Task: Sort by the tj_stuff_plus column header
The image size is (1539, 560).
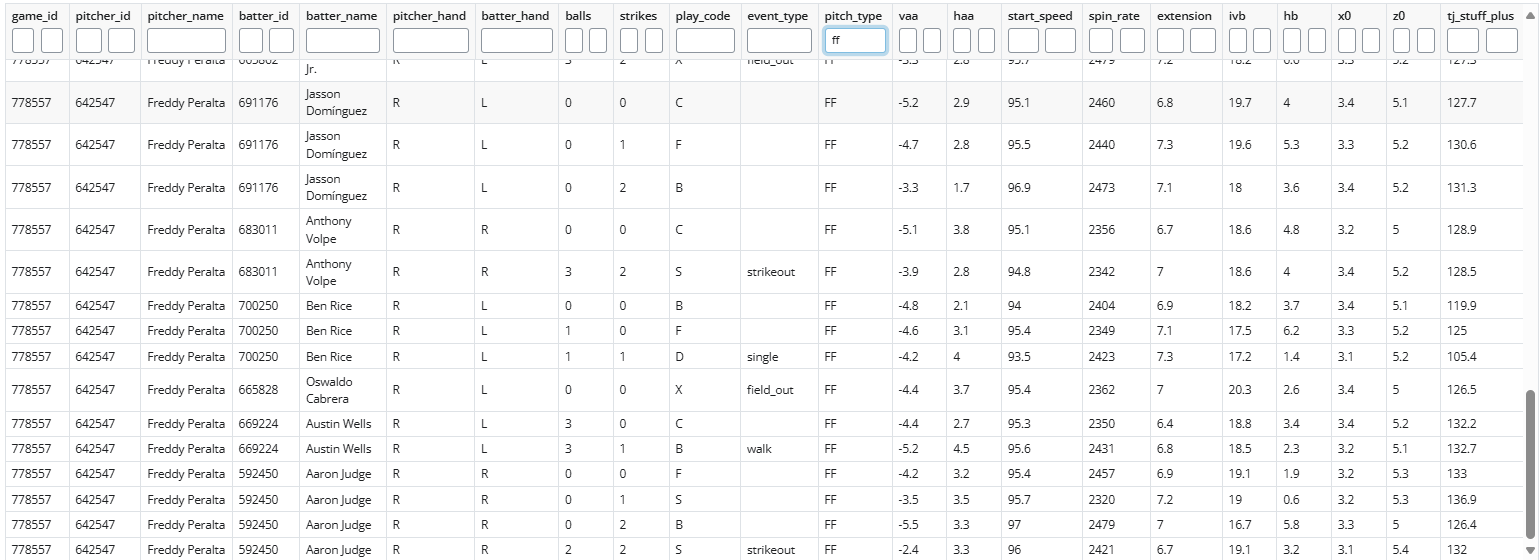Action: tap(1480, 16)
